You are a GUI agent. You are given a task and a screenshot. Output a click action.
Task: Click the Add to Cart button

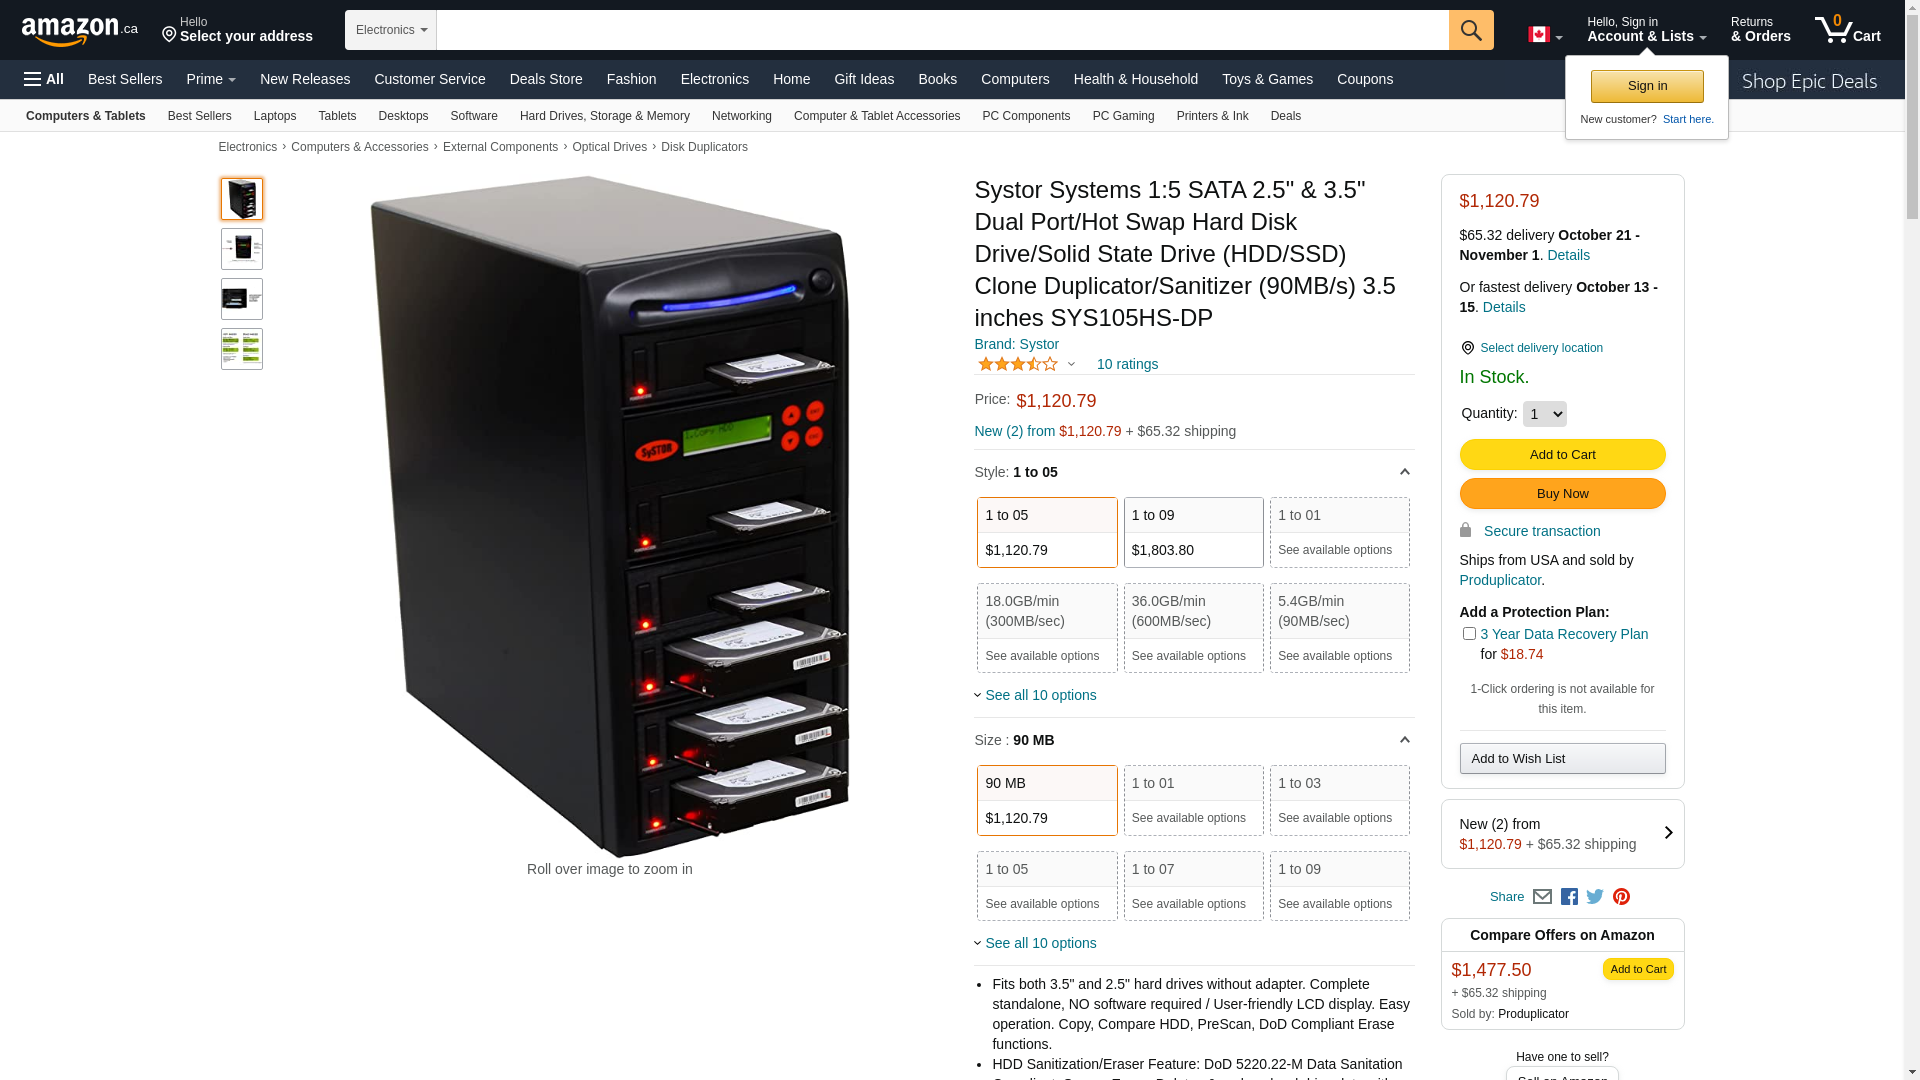(1562, 455)
